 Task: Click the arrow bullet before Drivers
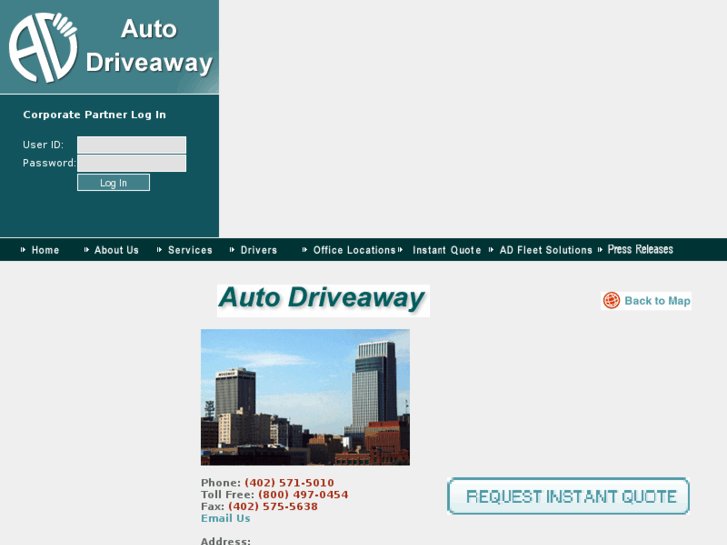point(232,250)
